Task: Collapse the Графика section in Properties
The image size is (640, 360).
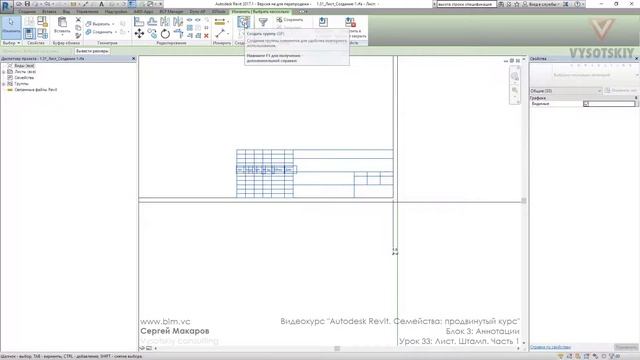Action: (636, 98)
